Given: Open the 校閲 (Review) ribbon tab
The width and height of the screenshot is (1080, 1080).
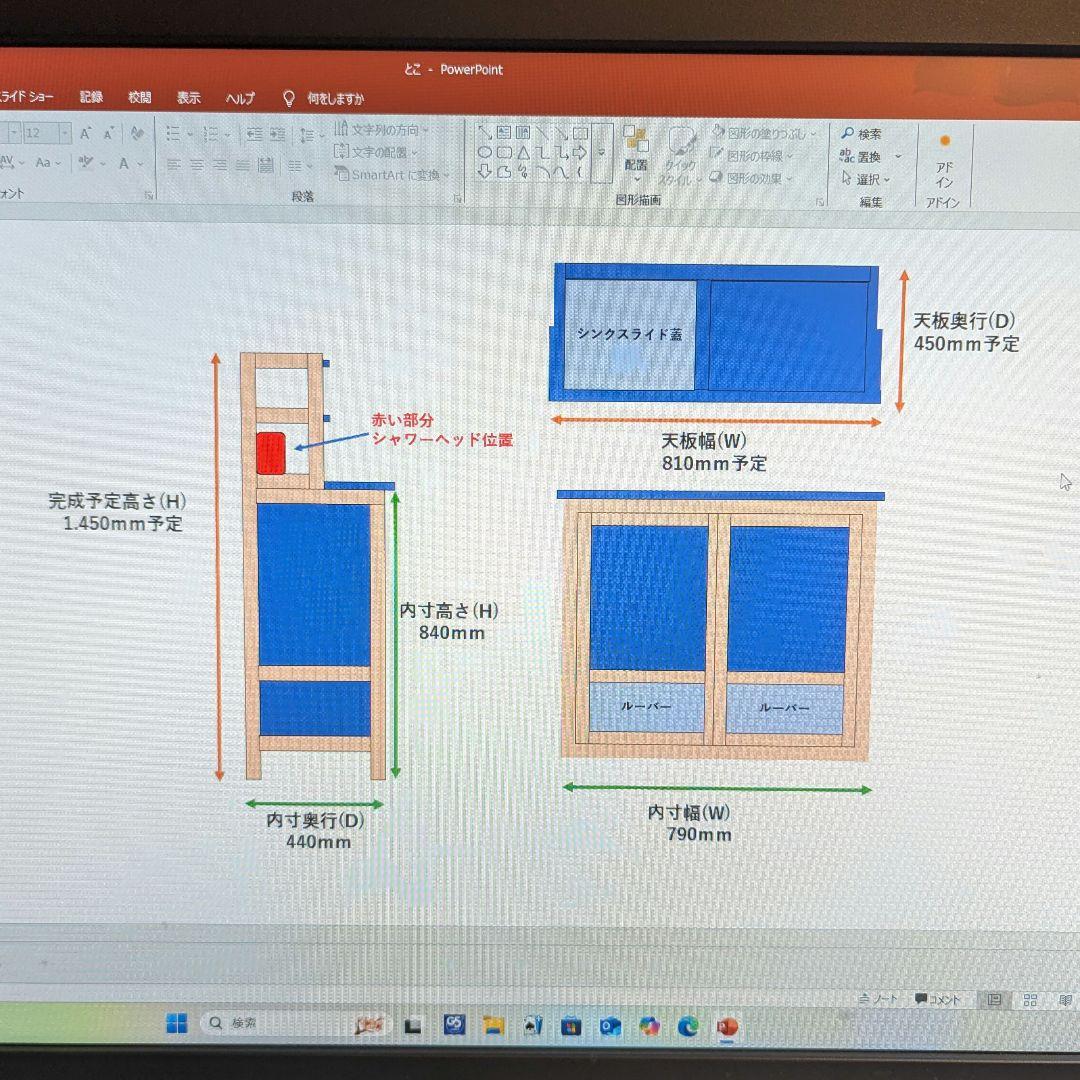Looking at the screenshot, I should pos(139,98).
